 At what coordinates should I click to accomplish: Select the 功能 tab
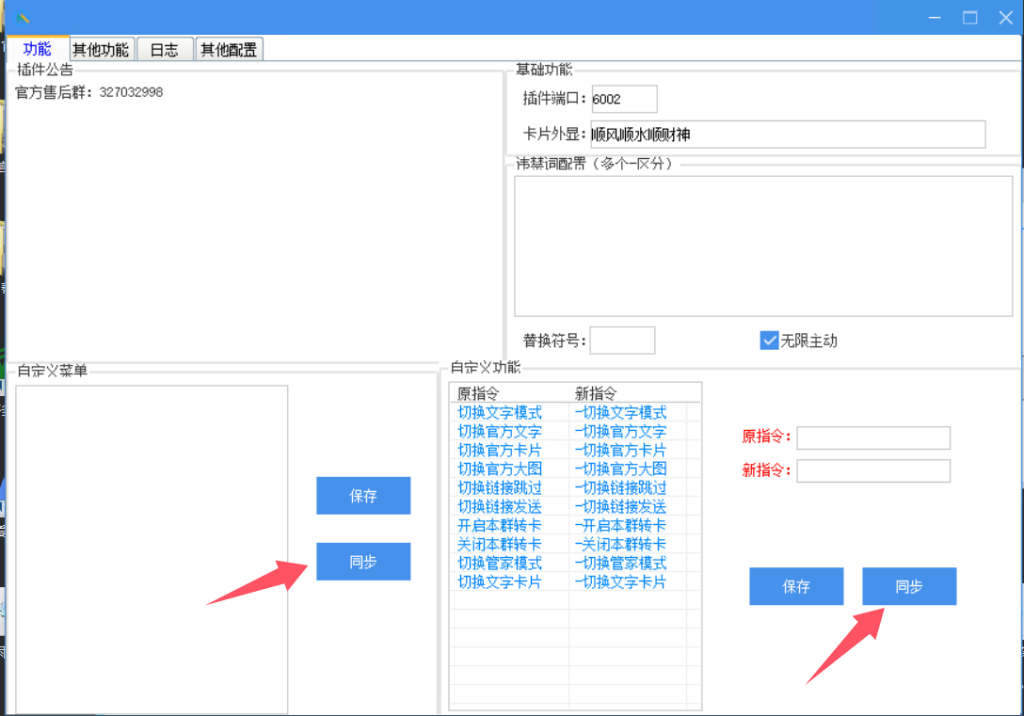click(x=37, y=49)
